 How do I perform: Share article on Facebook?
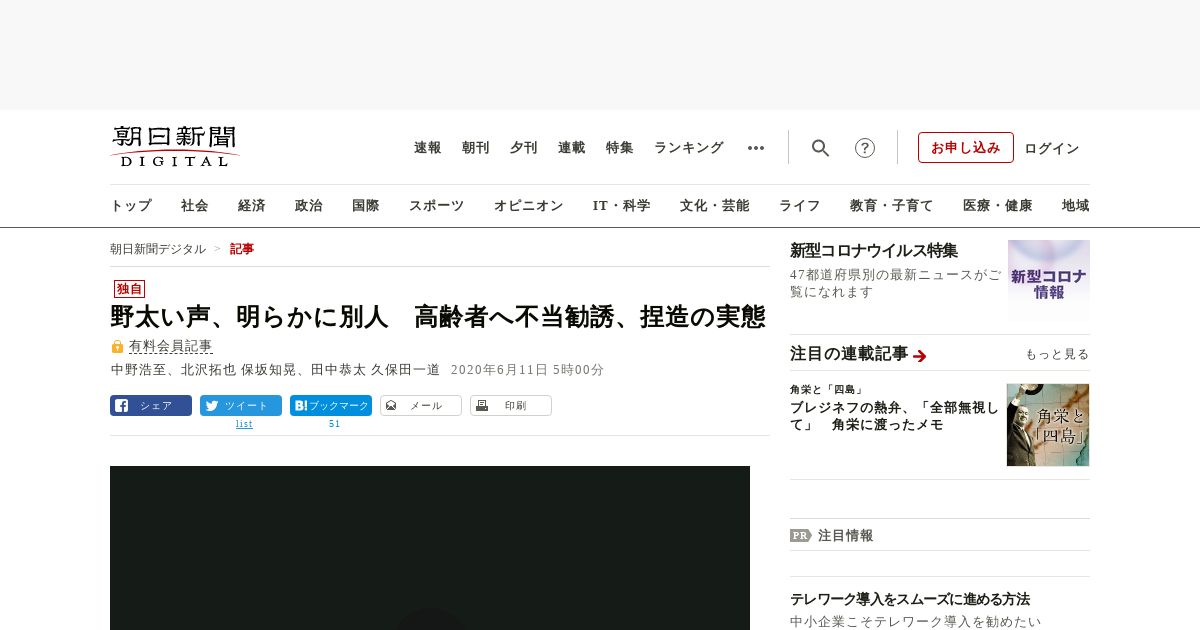151,405
